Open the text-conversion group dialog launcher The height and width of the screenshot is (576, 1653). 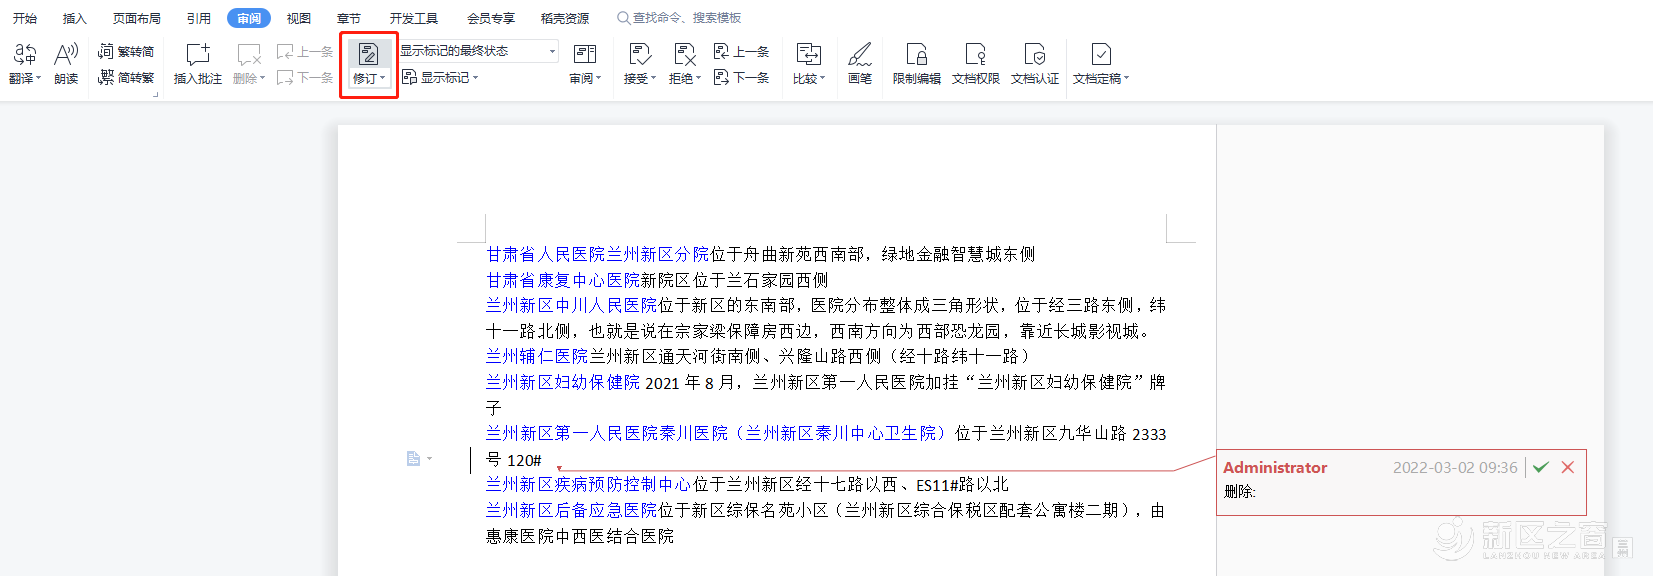coord(156,93)
